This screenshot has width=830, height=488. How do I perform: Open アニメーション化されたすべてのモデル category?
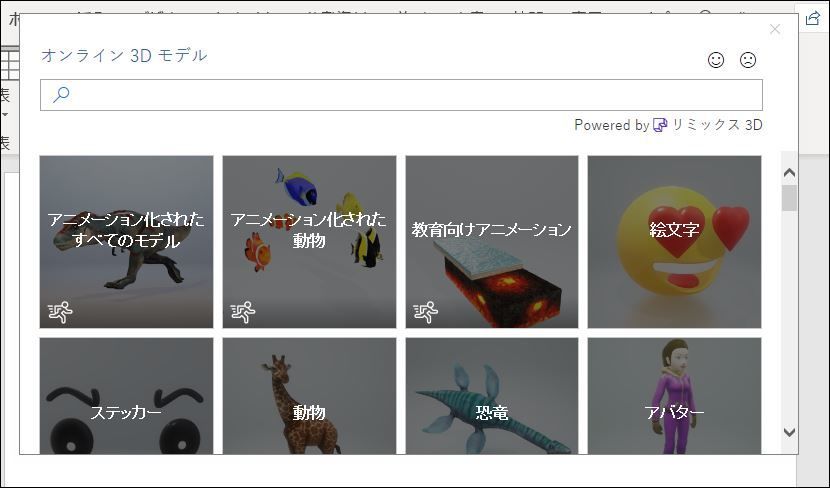127,242
